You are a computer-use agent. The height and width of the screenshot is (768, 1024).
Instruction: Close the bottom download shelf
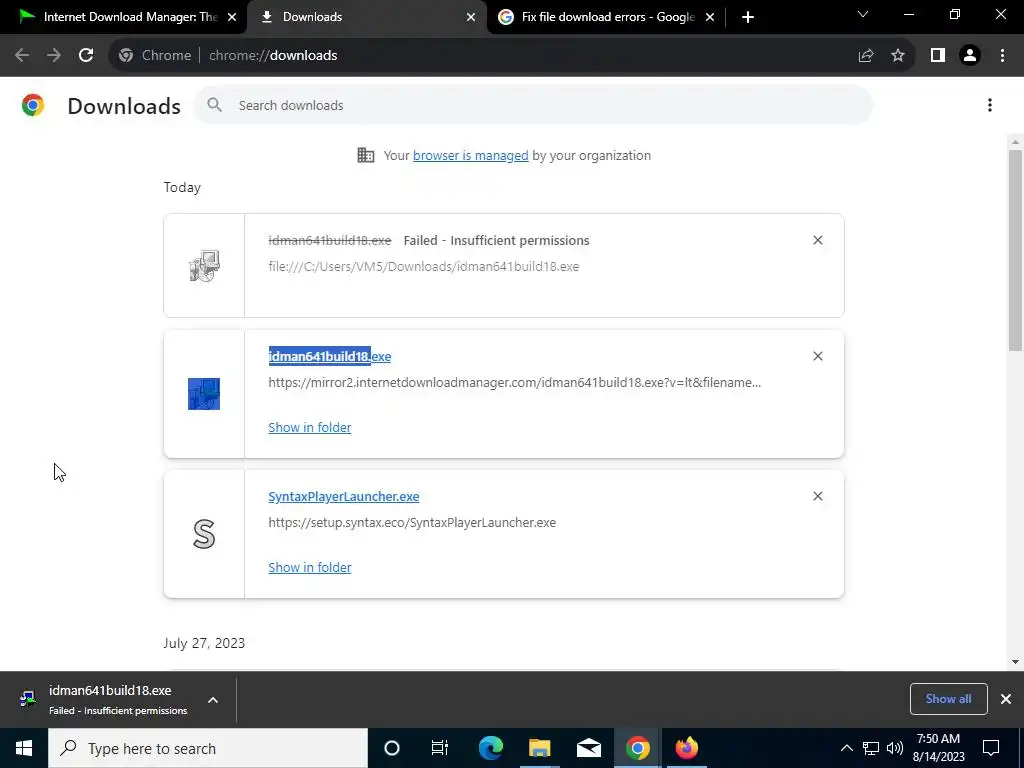click(1006, 699)
